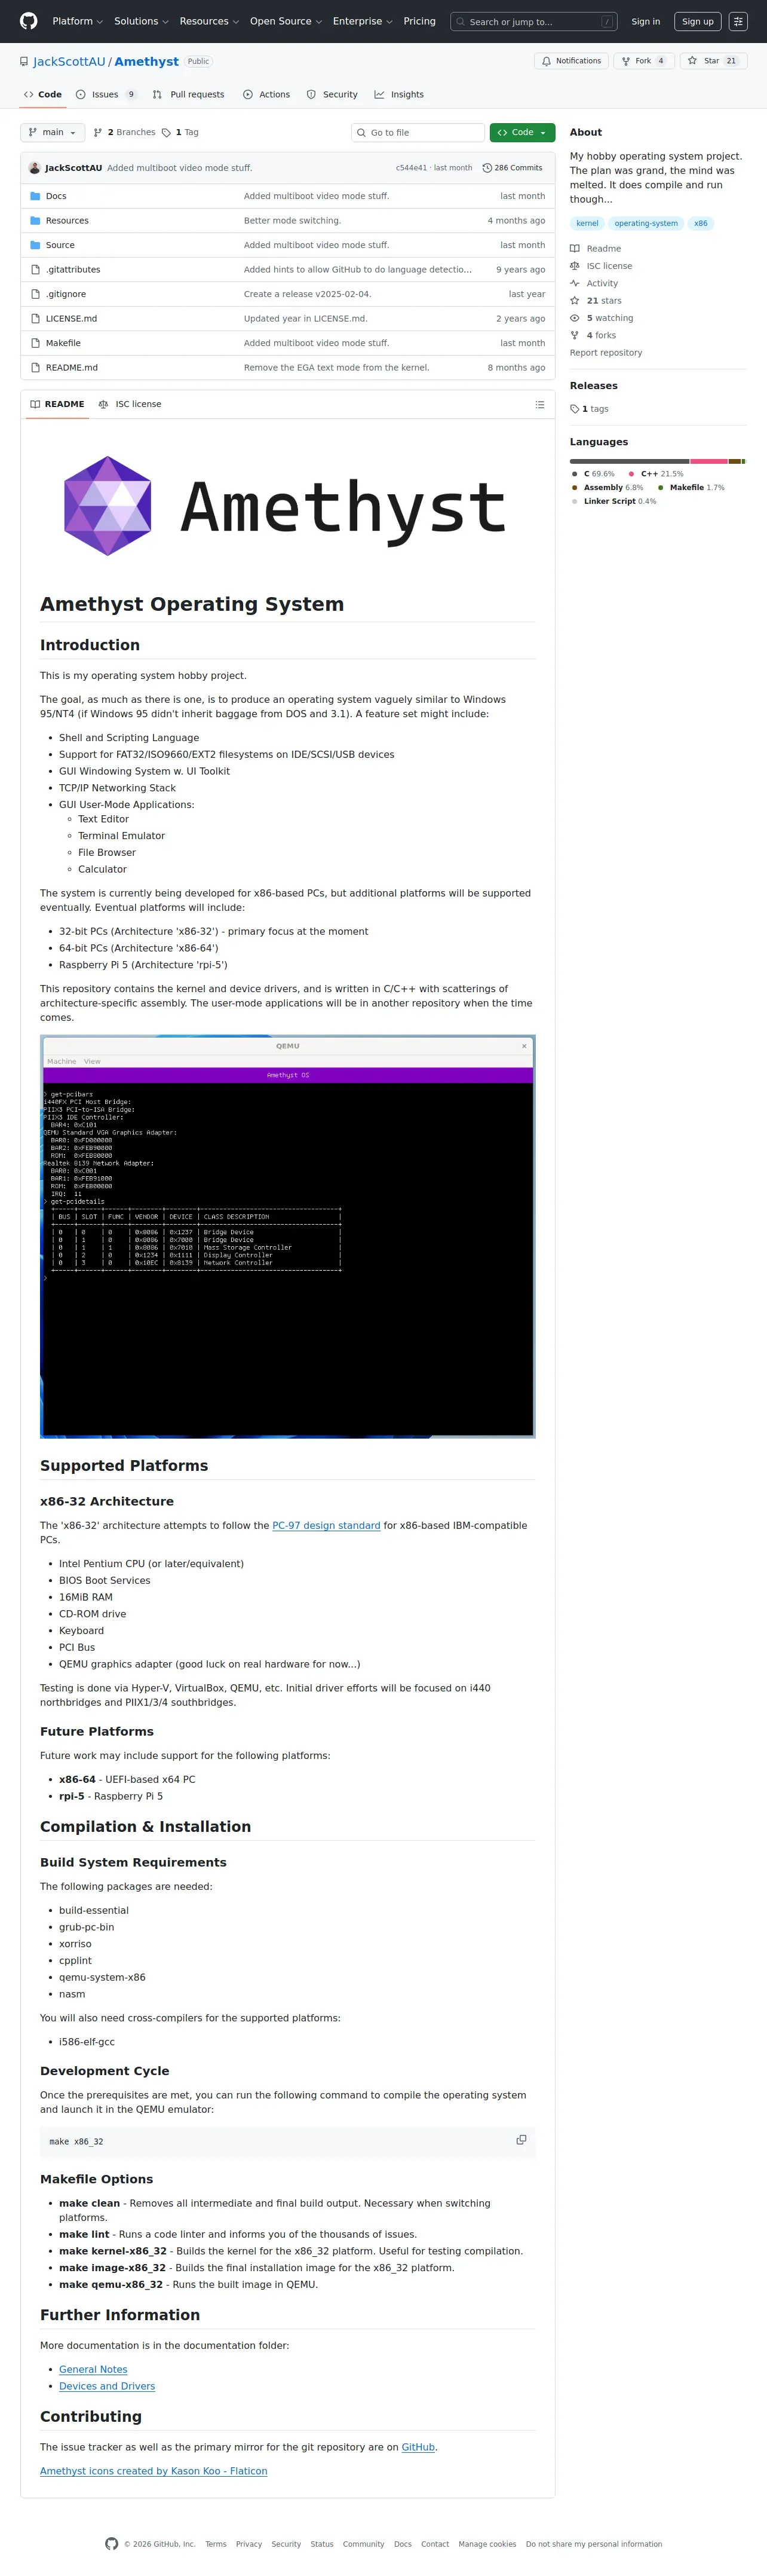Expand the Enterprise menu

pyautogui.click(x=363, y=21)
